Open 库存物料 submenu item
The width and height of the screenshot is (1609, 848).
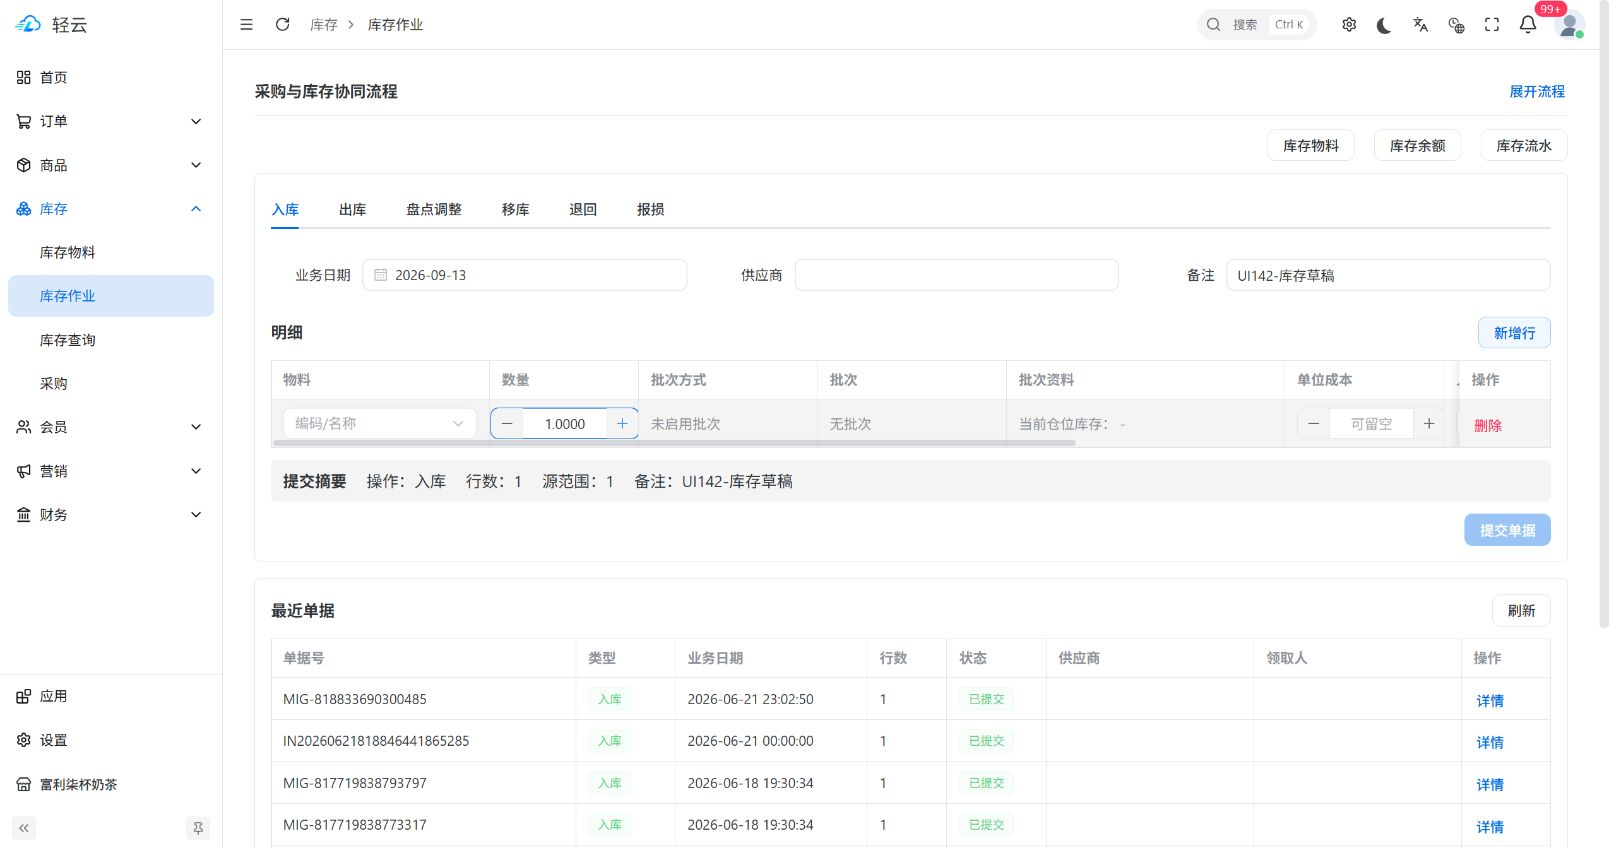[111, 252]
